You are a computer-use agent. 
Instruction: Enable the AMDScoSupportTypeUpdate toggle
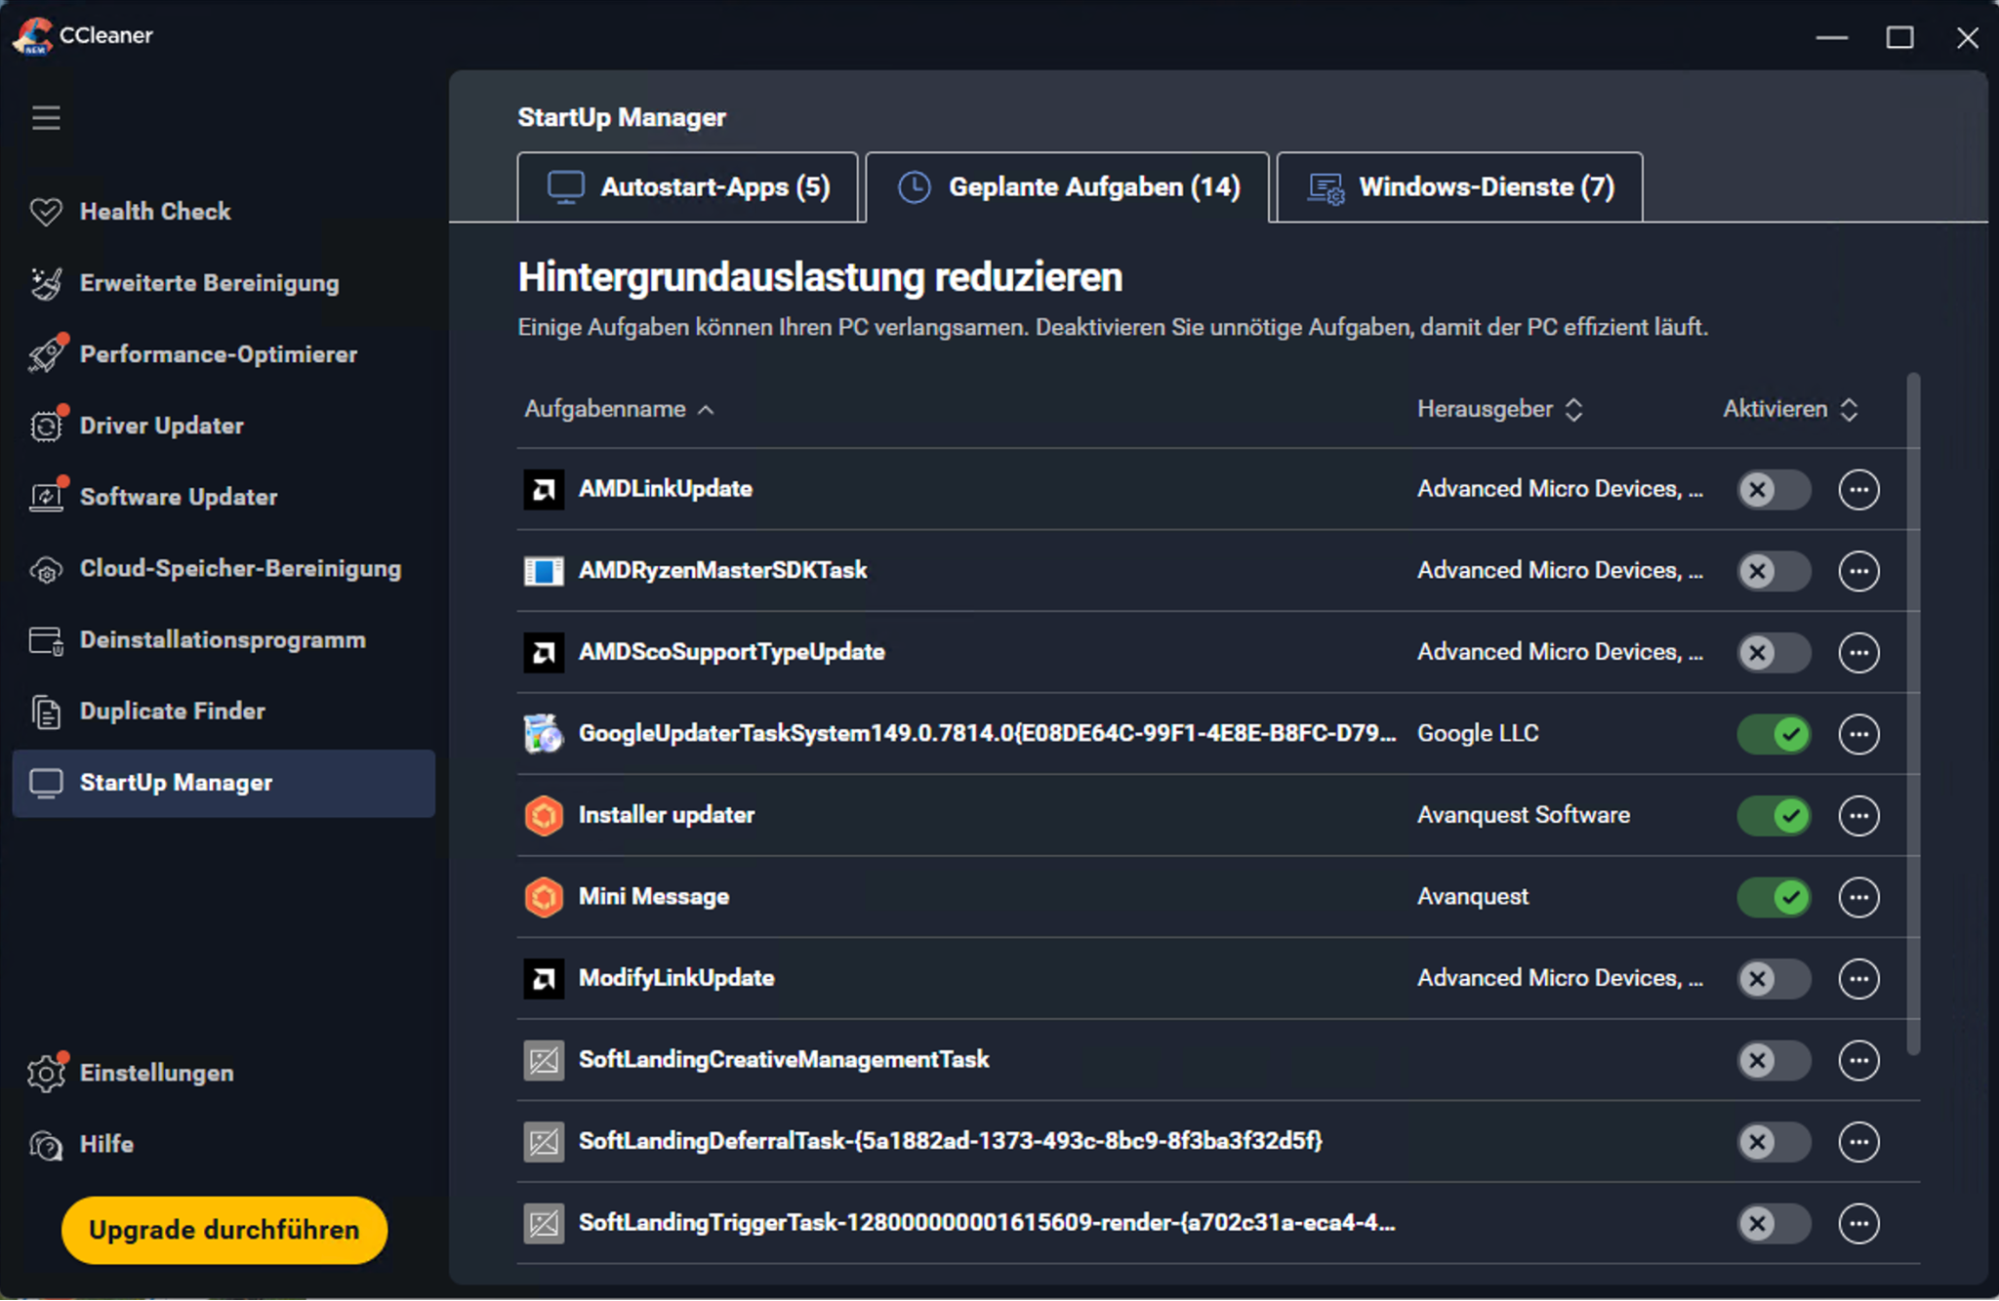1774,653
